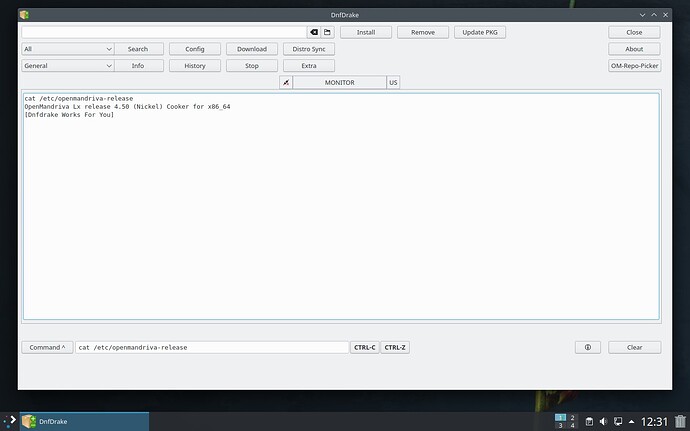Open the clock showing 12:31
The height and width of the screenshot is (431, 690).
pos(654,422)
